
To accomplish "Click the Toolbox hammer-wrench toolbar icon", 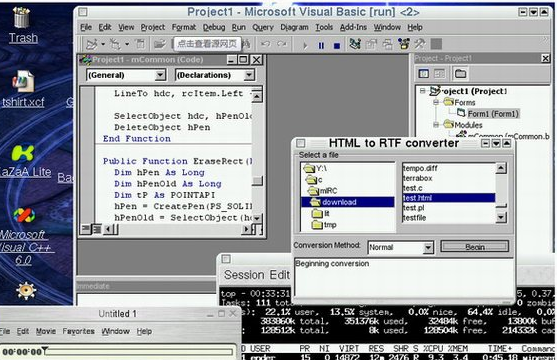I will pos(420,44).
